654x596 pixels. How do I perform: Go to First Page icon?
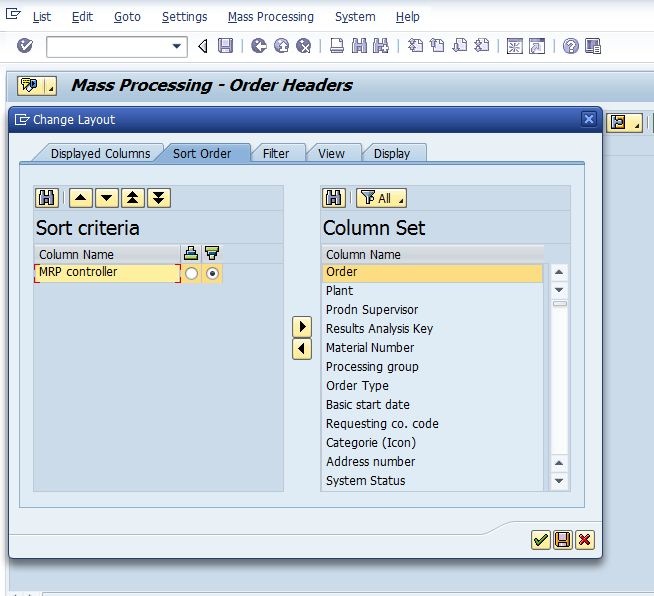point(415,45)
